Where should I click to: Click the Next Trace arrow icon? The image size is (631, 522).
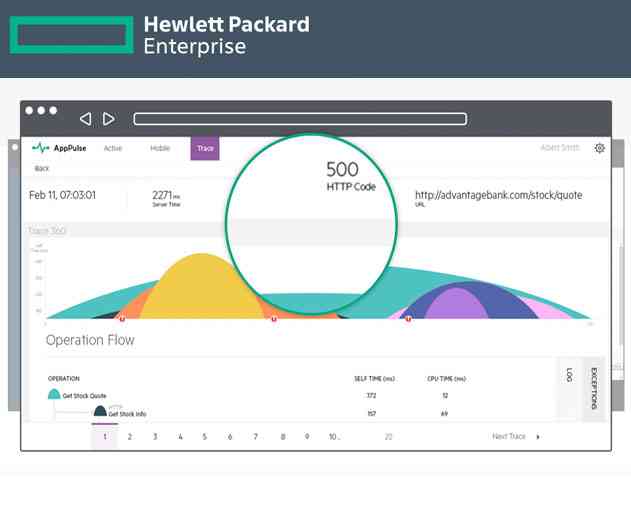coord(538,437)
